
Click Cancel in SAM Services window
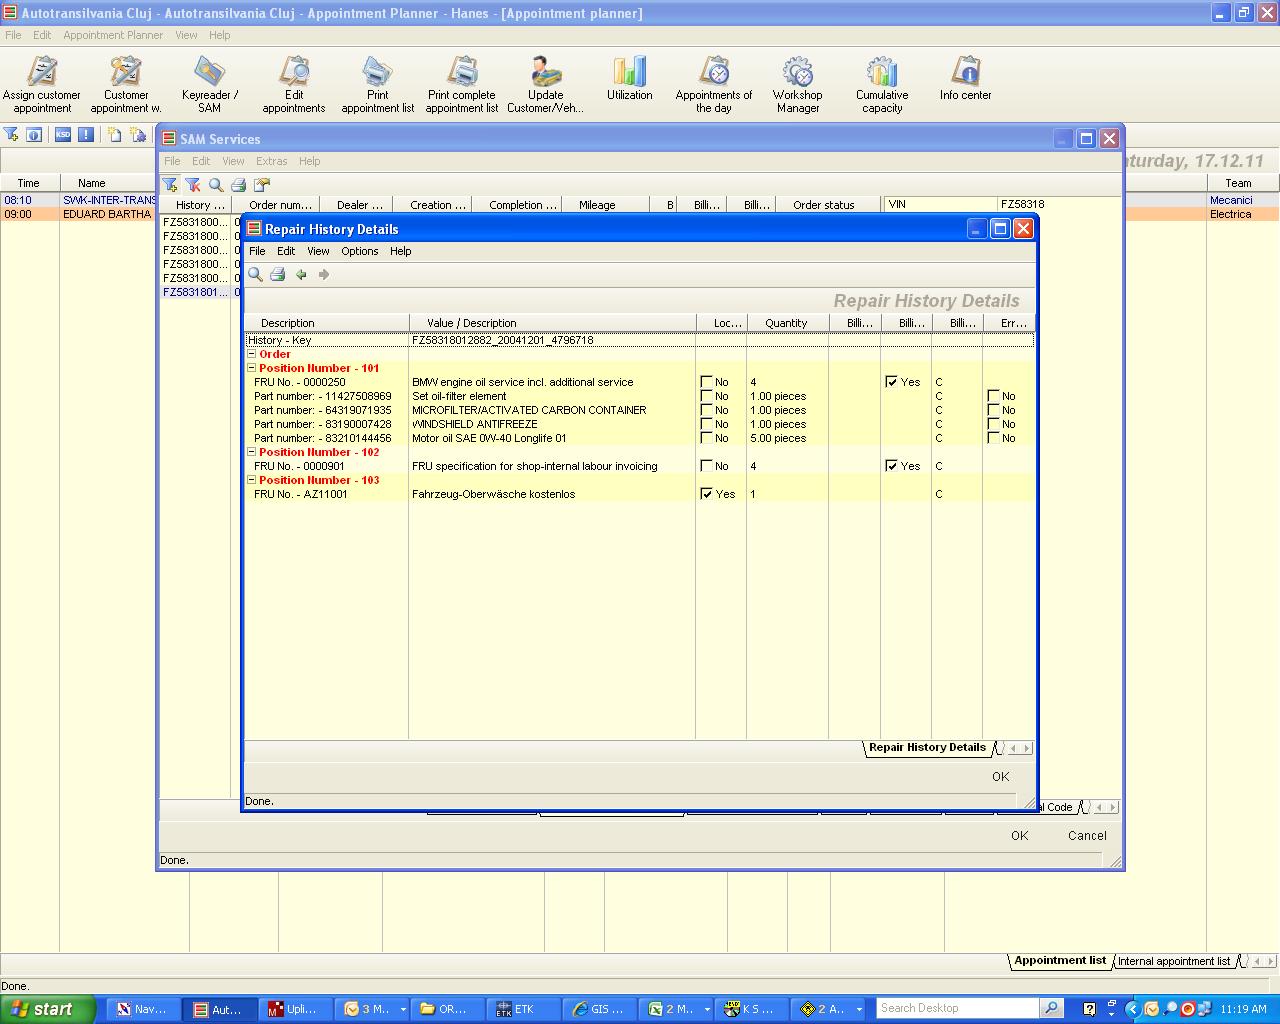click(x=1087, y=835)
